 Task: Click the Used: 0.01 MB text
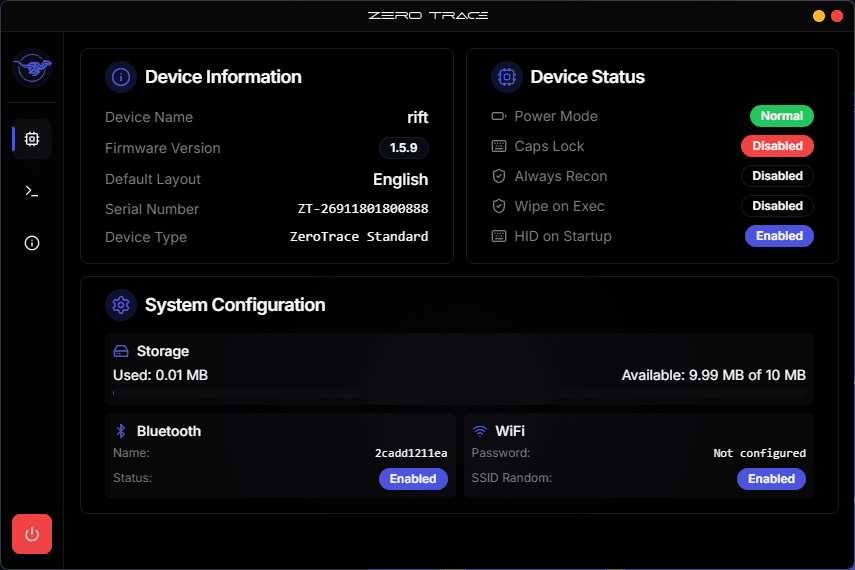pyautogui.click(x=160, y=375)
